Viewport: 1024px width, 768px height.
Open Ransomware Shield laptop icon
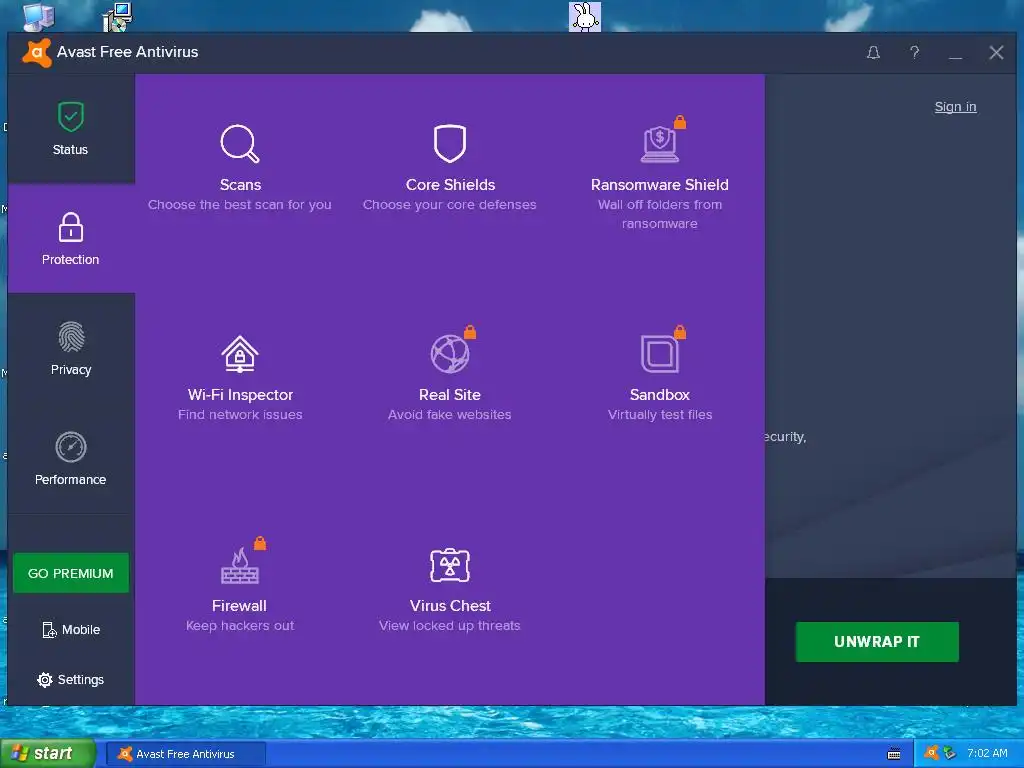[660, 144]
